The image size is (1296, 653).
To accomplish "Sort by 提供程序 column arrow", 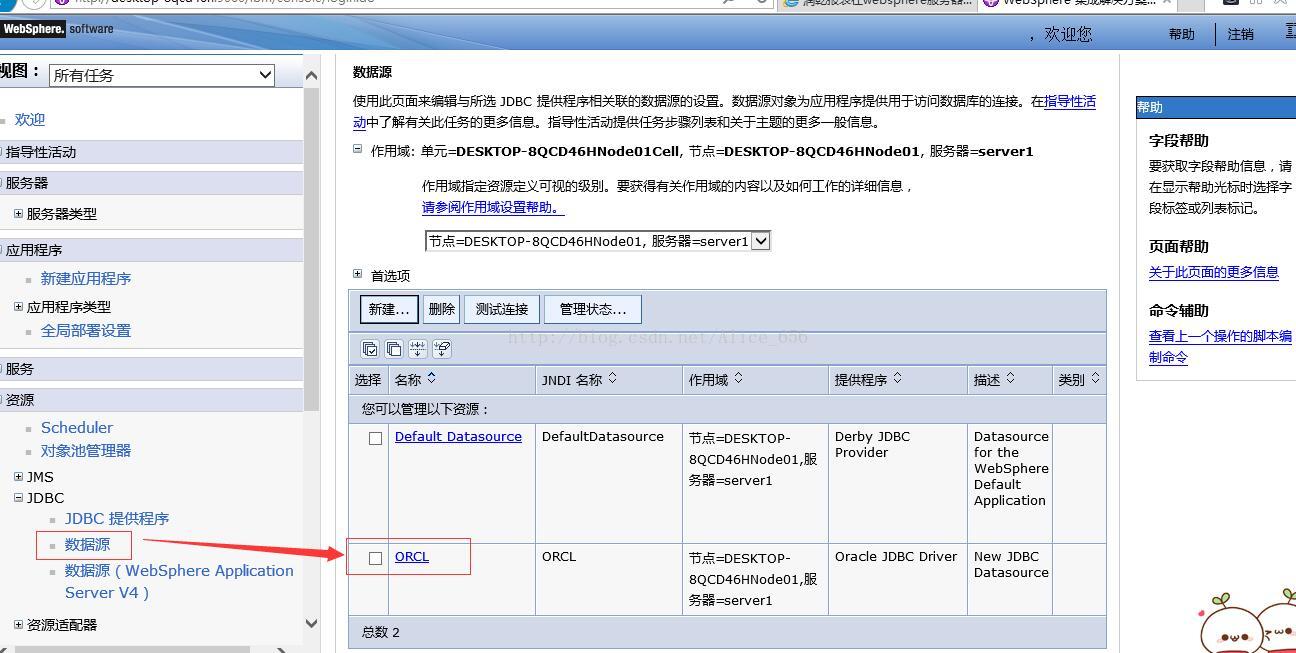I will click(898, 378).
